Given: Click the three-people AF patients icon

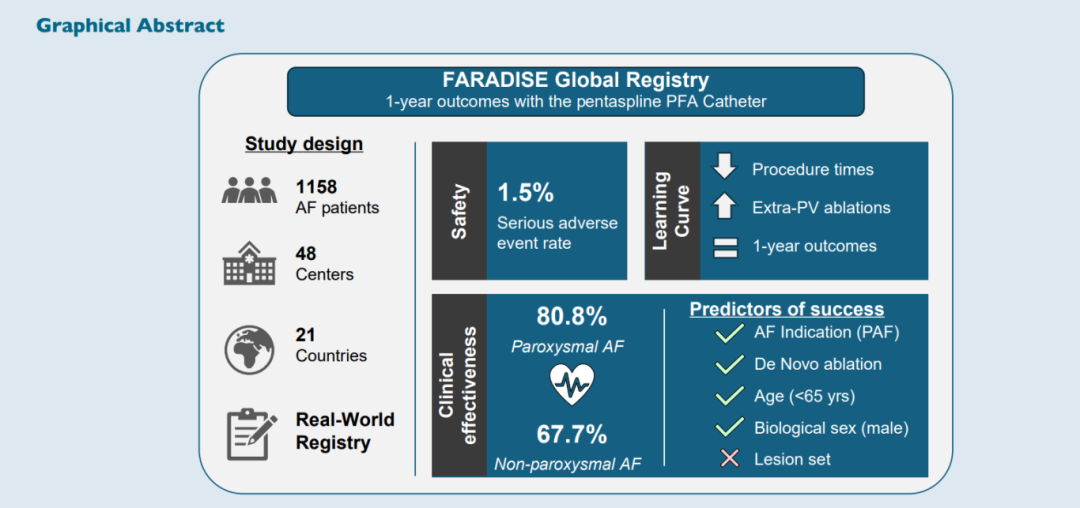Looking at the screenshot, I should tap(249, 191).
